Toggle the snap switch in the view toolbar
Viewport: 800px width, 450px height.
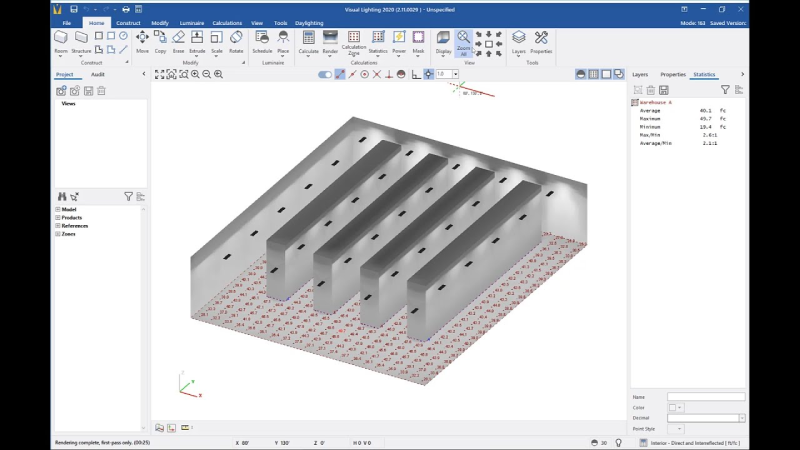pos(325,74)
